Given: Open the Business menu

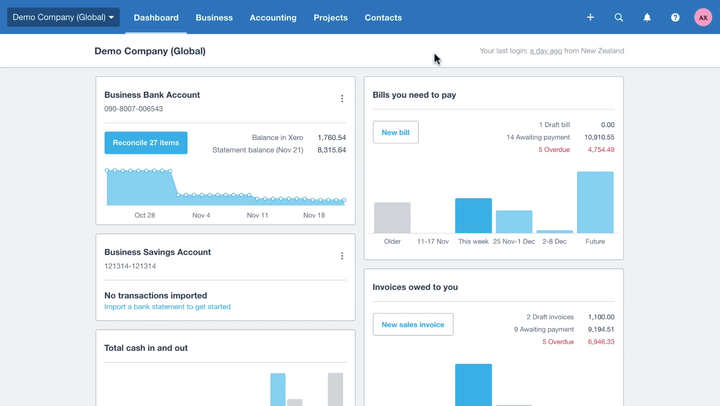Looking at the screenshot, I should (214, 17).
